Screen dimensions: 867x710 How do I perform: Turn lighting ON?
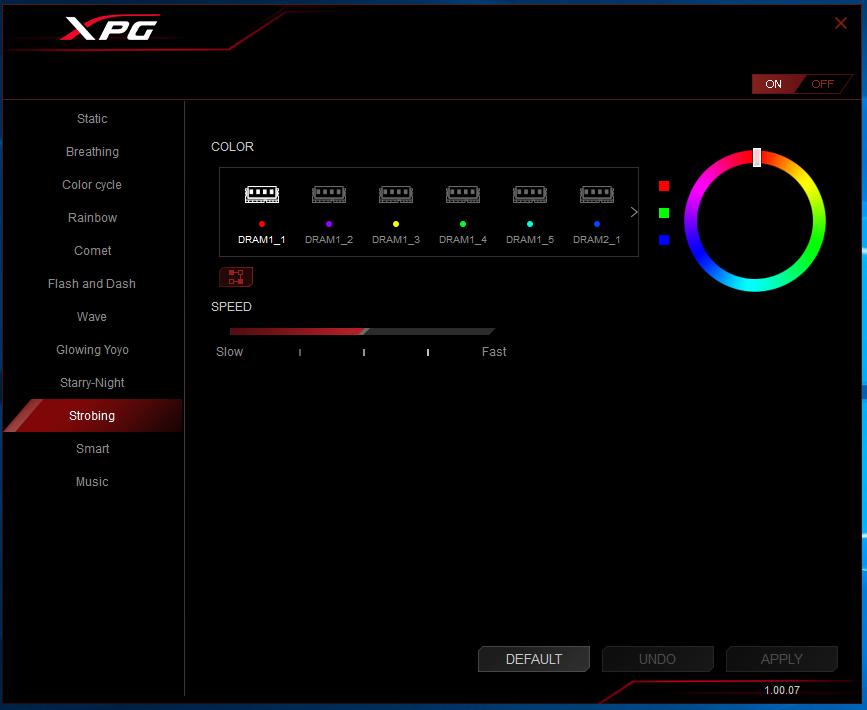click(x=774, y=84)
